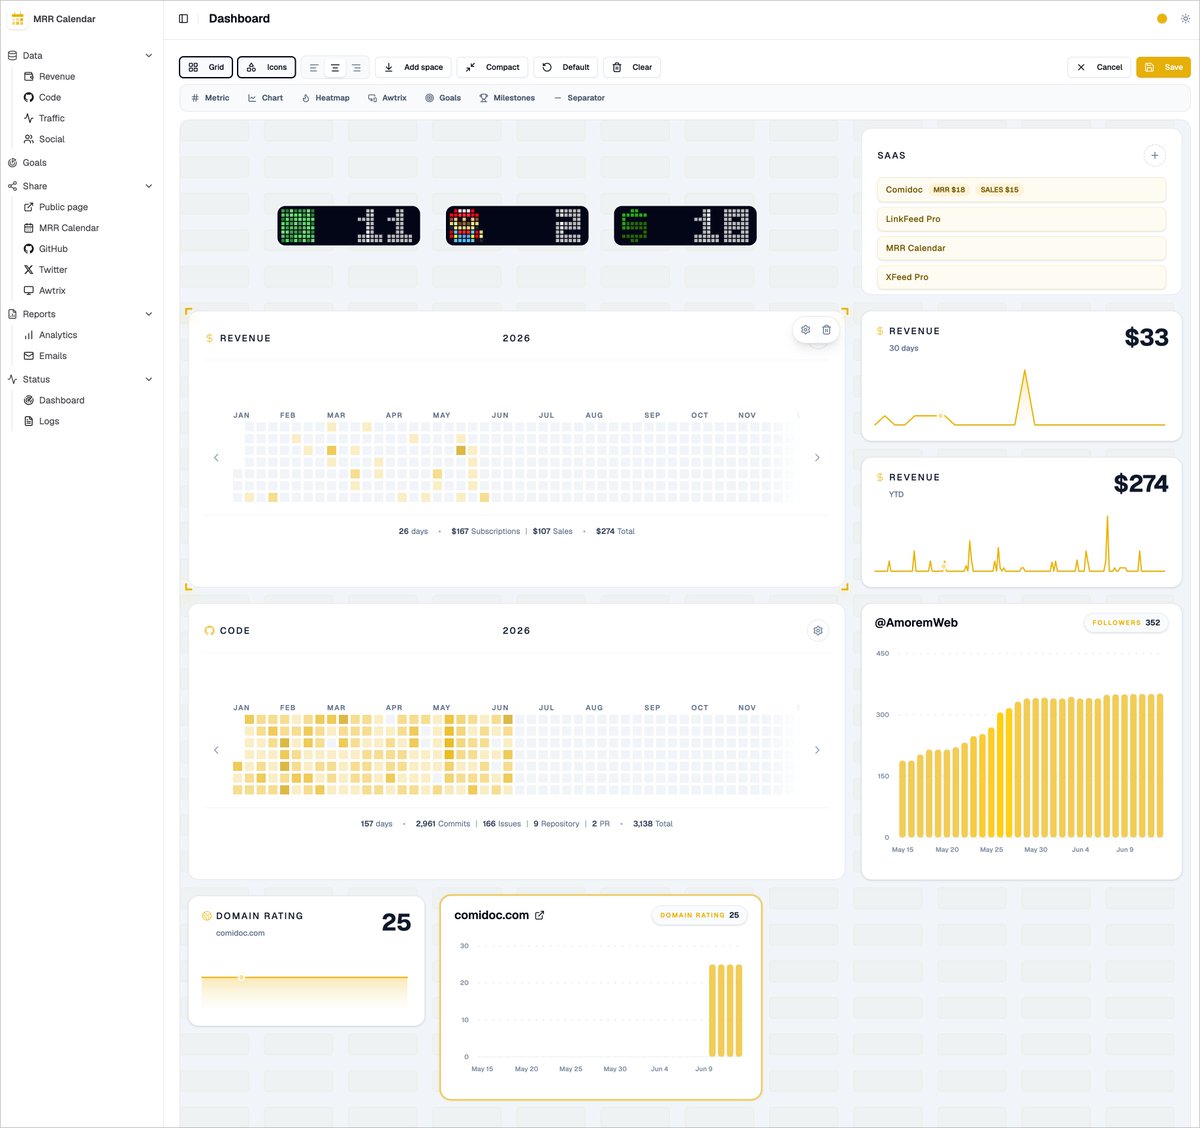Image resolution: width=1200 pixels, height=1128 pixels.
Task: Select the left alignment option
Action: (314, 68)
